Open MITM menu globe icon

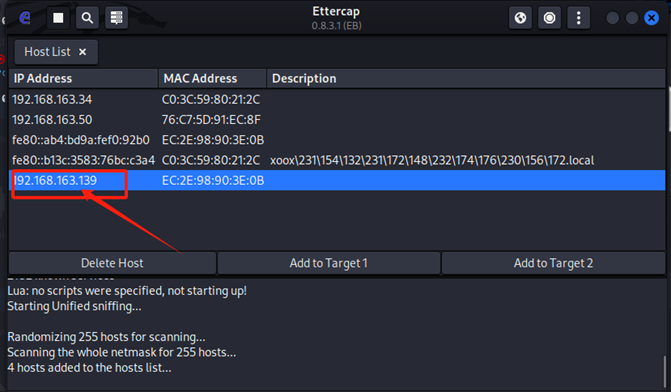(520, 18)
